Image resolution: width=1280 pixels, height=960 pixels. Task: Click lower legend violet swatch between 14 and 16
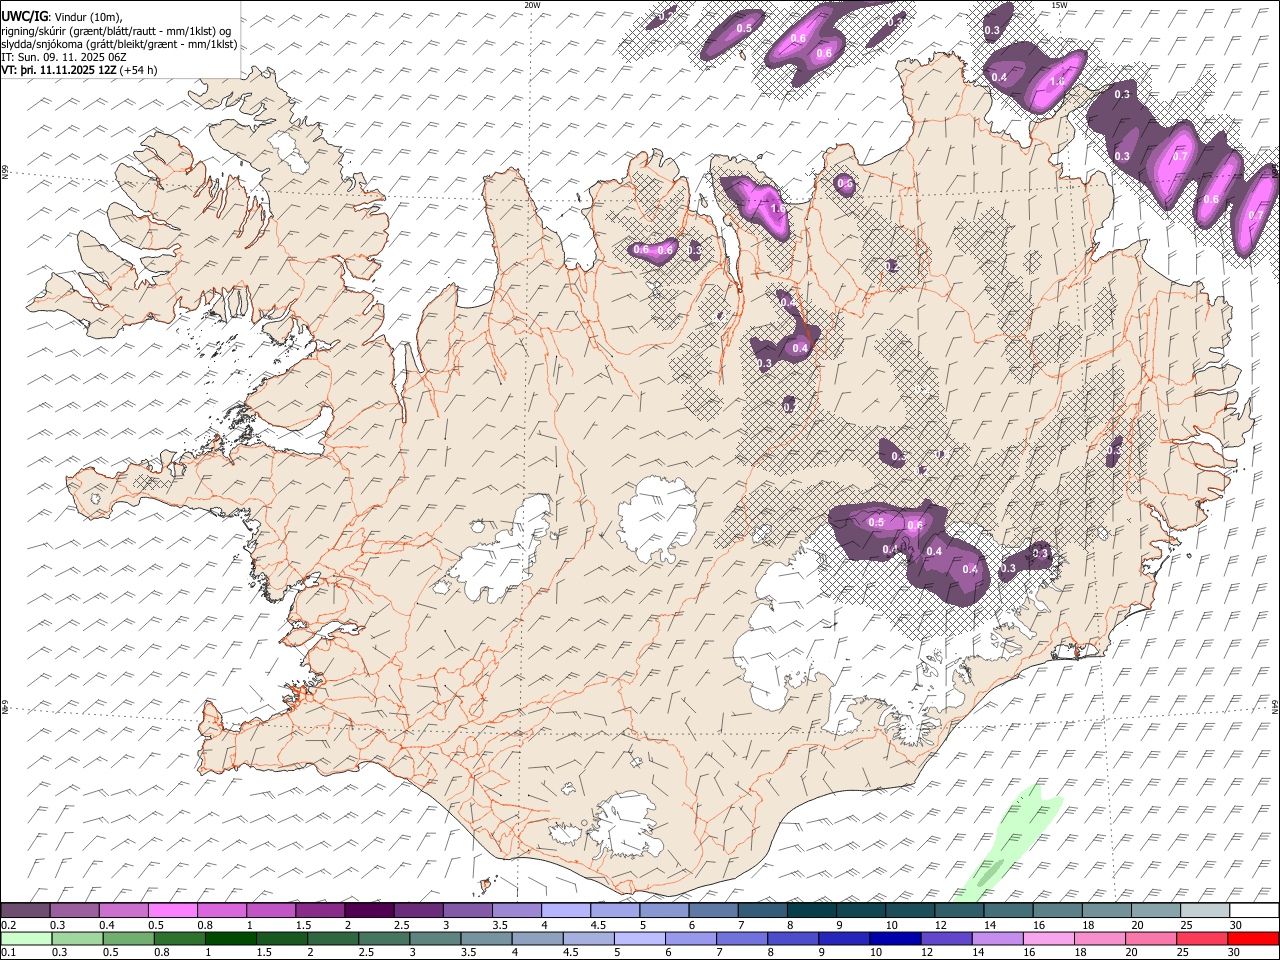pyautogui.click(x=996, y=938)
